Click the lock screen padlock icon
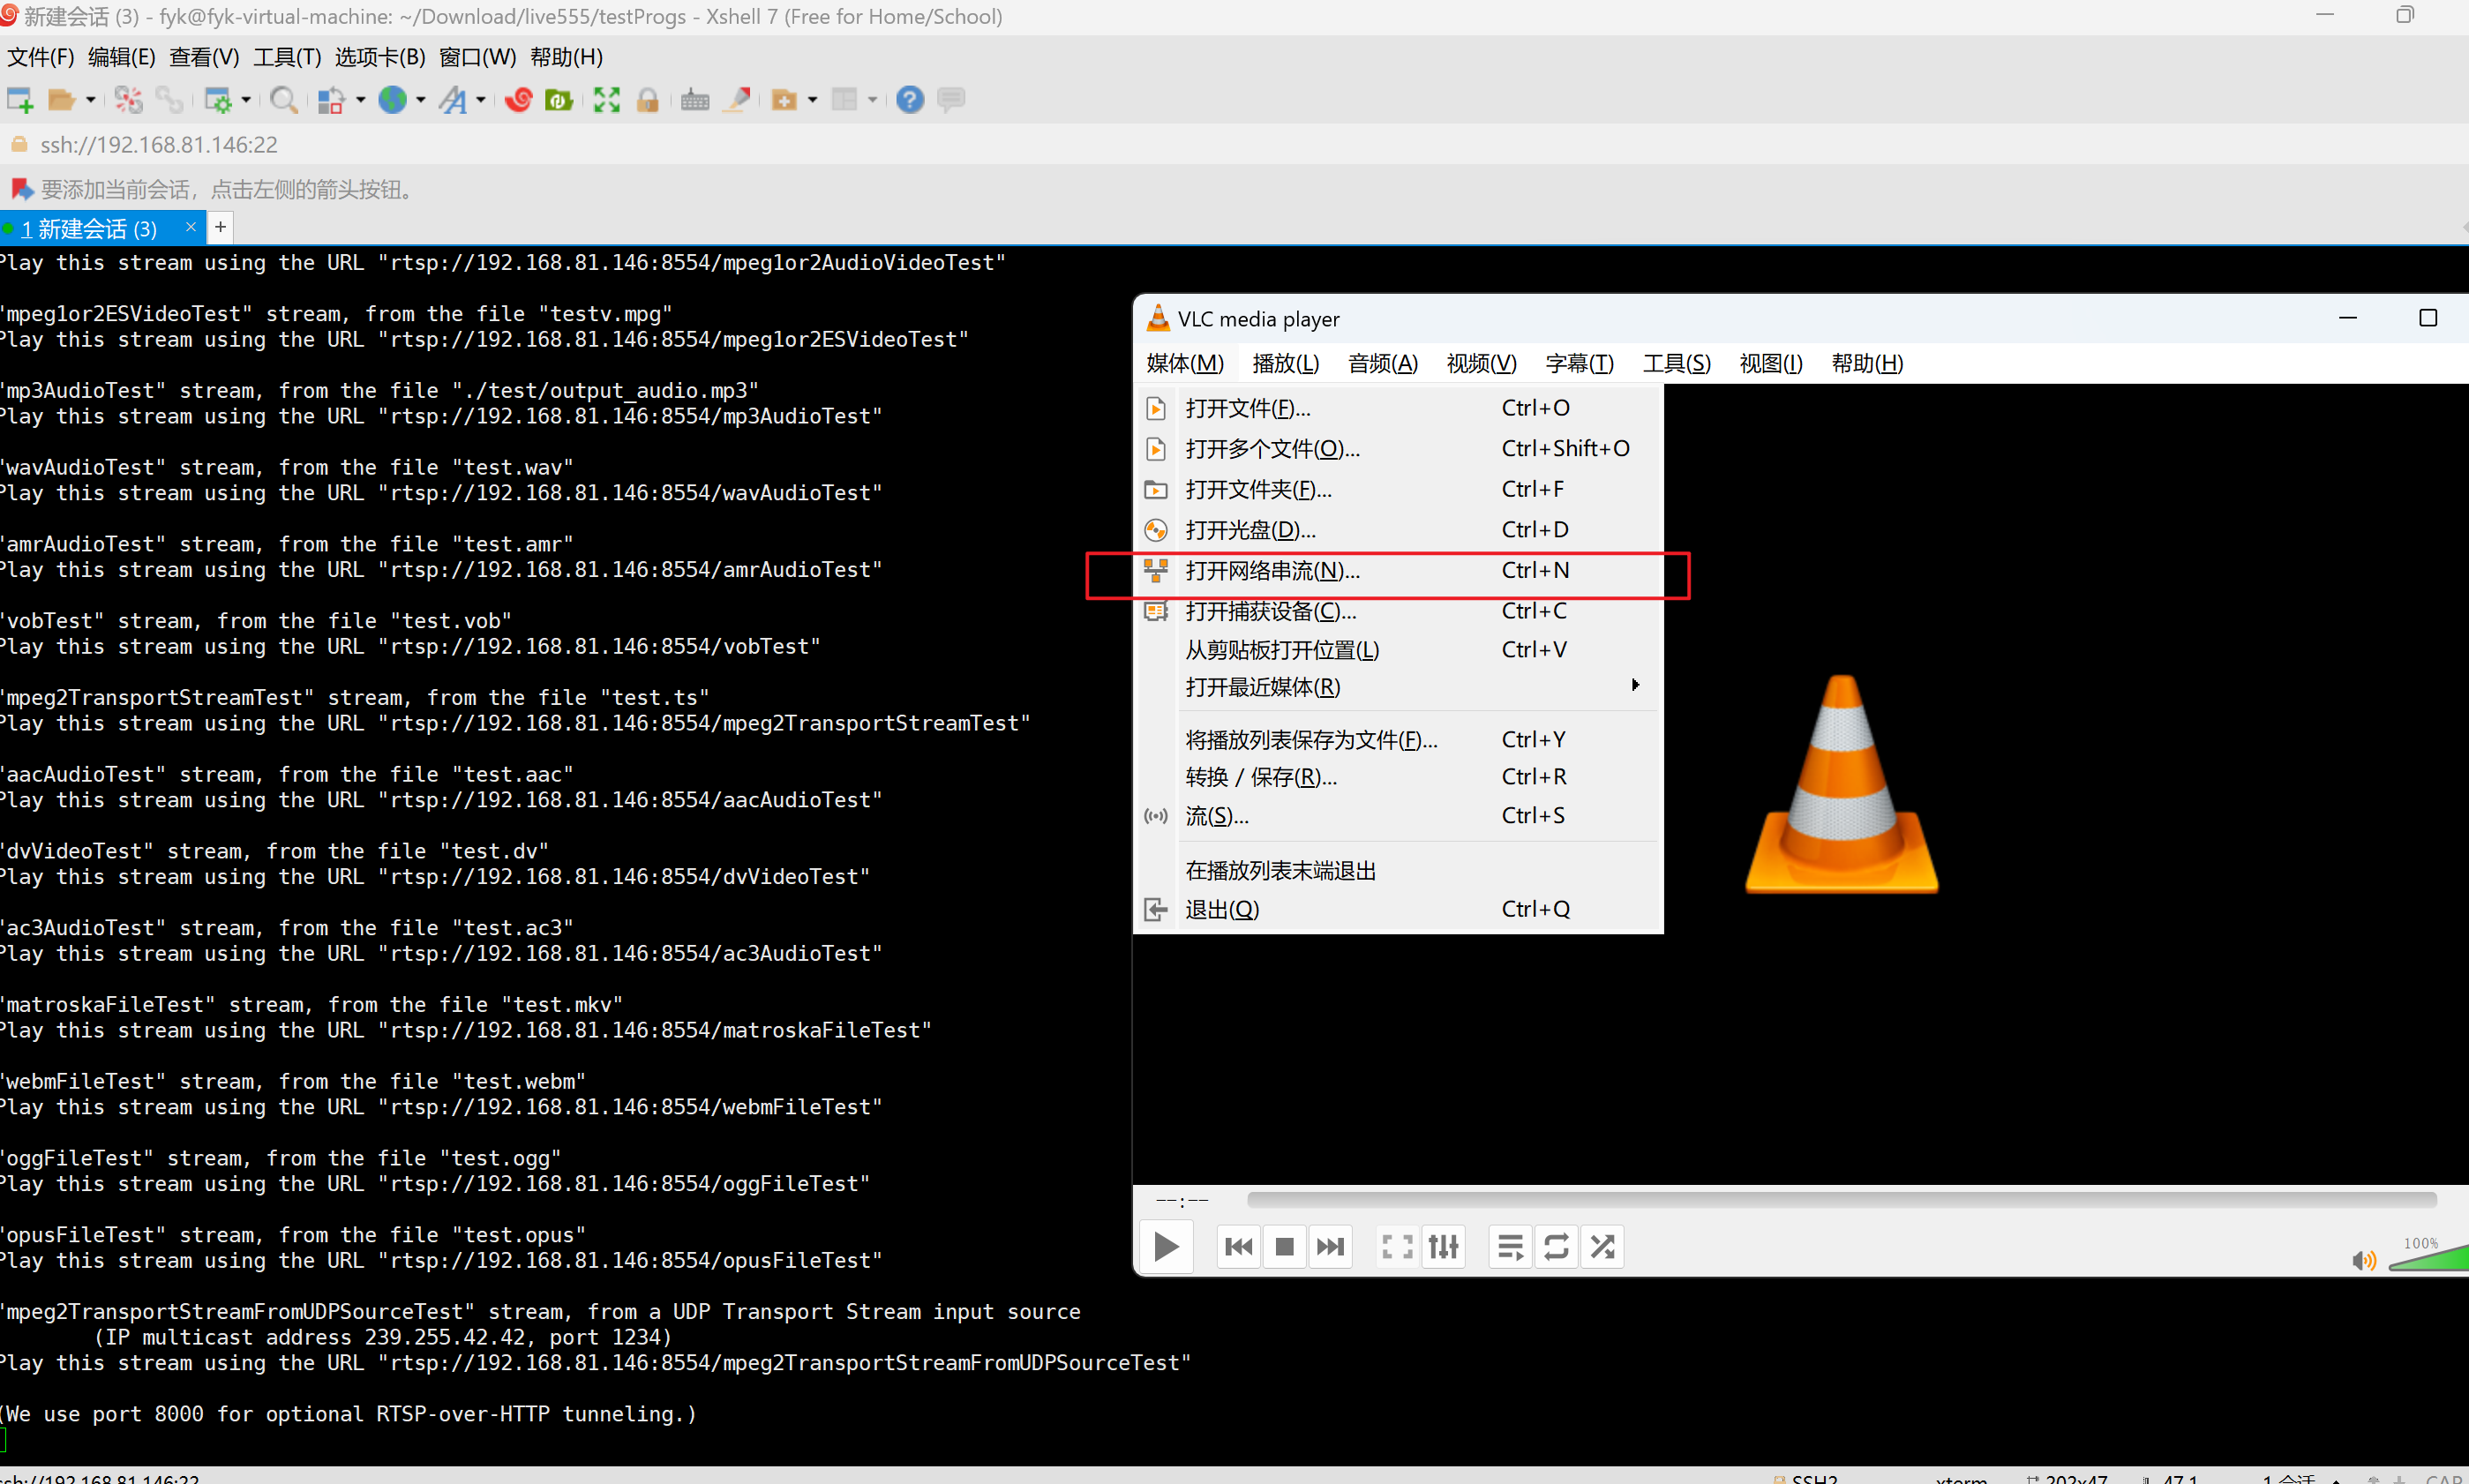This screenshot has height=1484, width=2469. click(x=647, y=99)
